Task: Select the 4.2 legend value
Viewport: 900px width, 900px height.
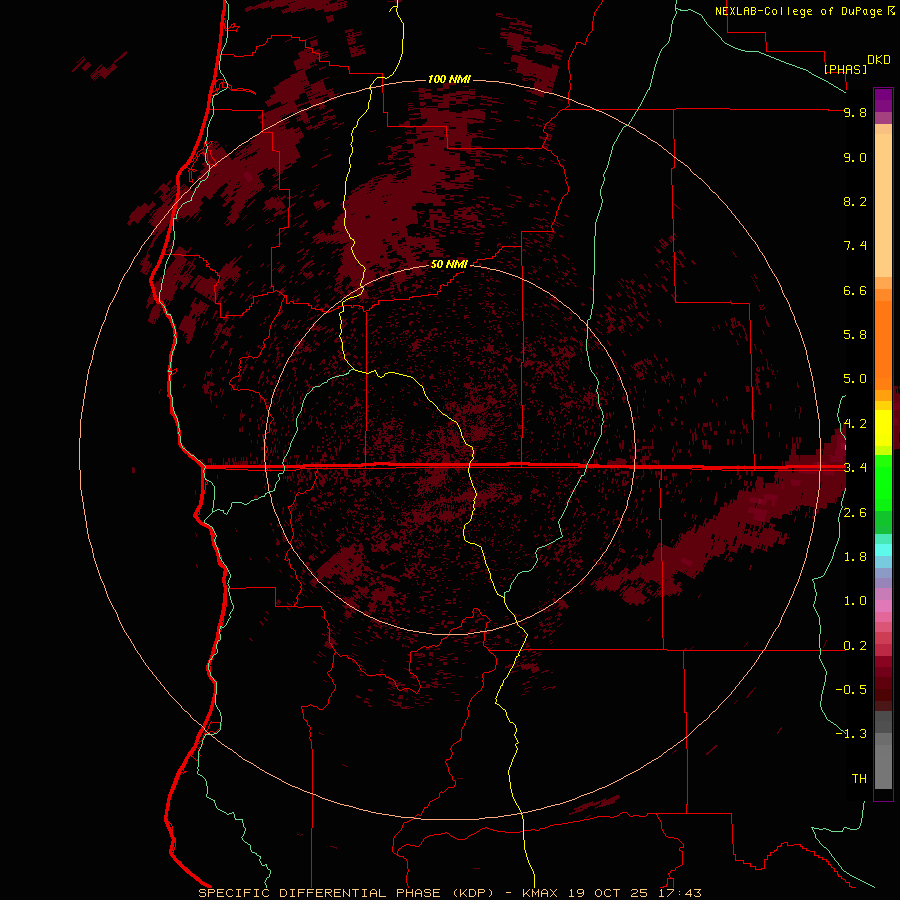Action: pyautogui.click(x=855, y=424)
